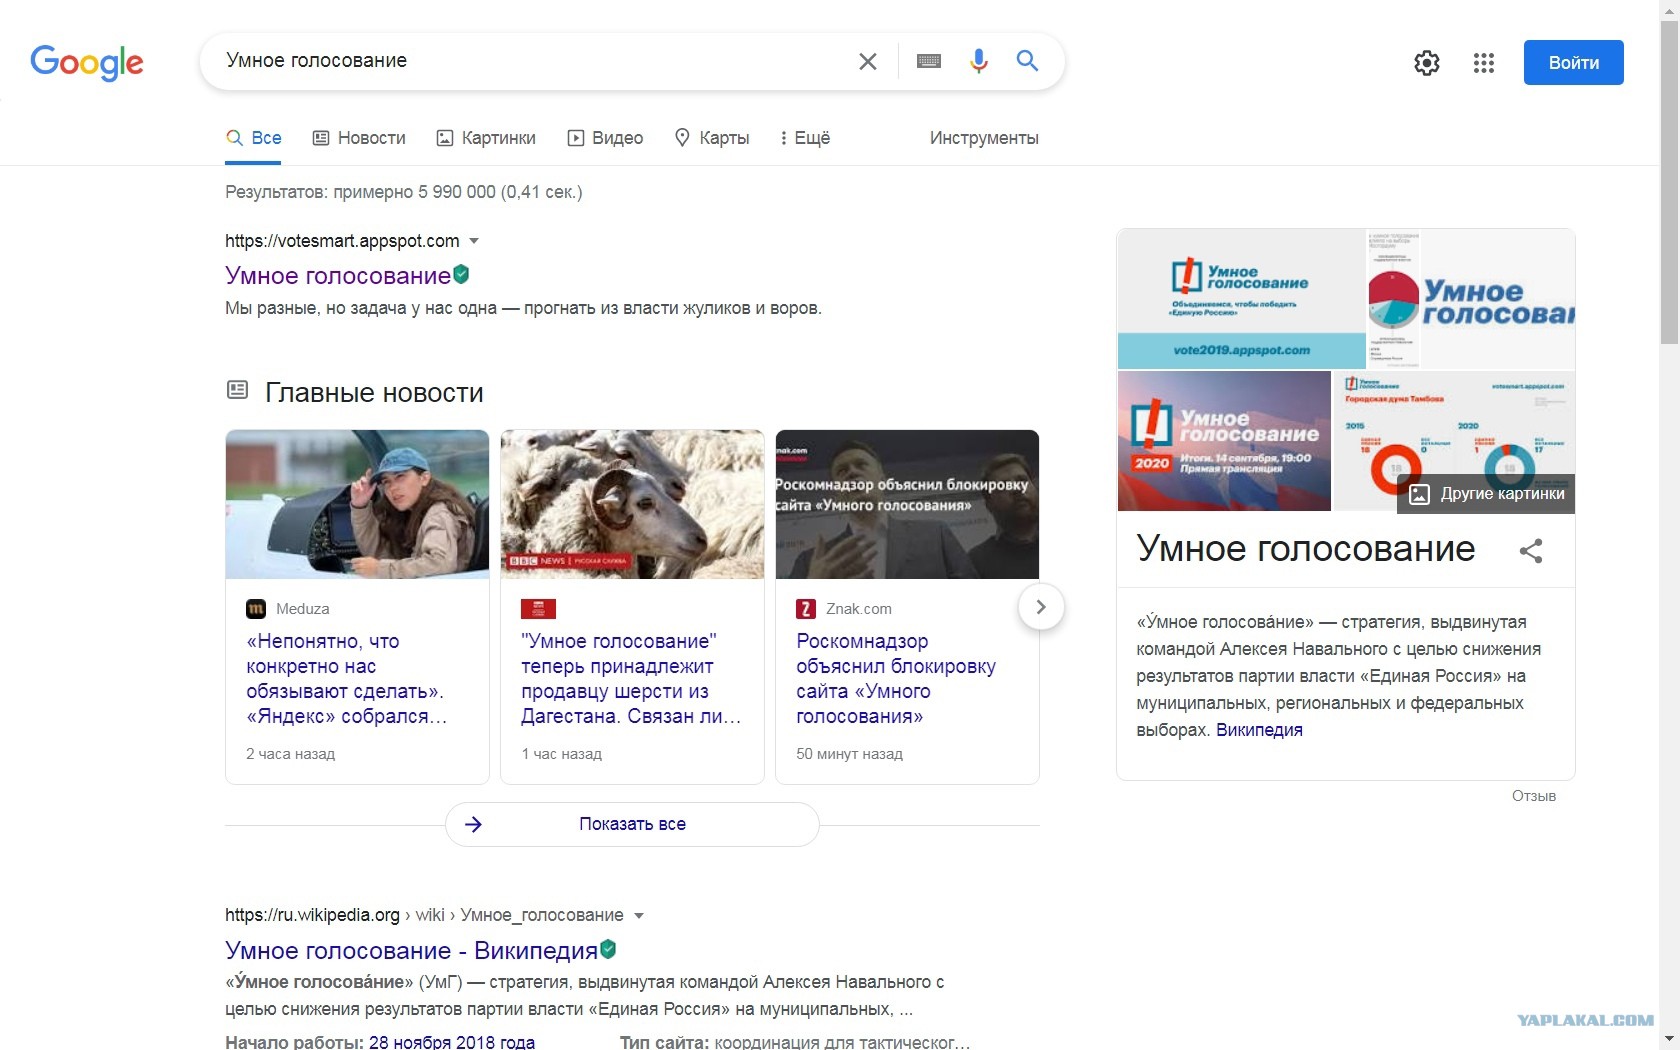Open the Википедия link in knowledge panel
This screenshot has width=1680, height=1050.
(1259, 730)
